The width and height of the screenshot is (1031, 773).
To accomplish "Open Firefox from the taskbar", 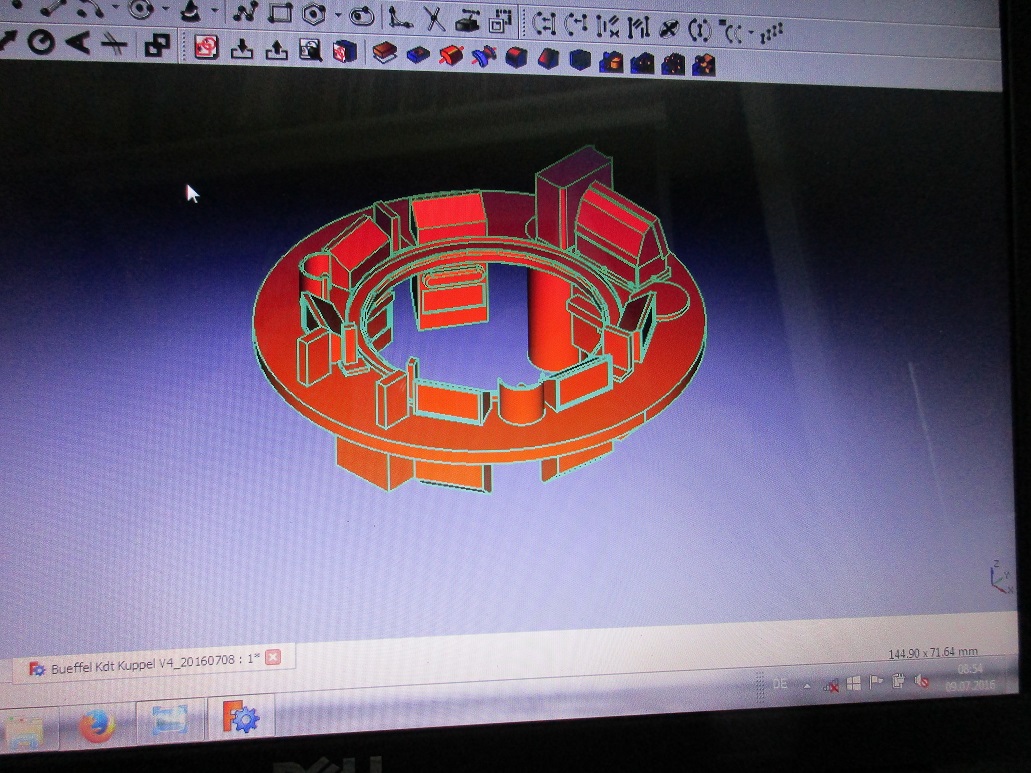I will [x=97, y=725].
